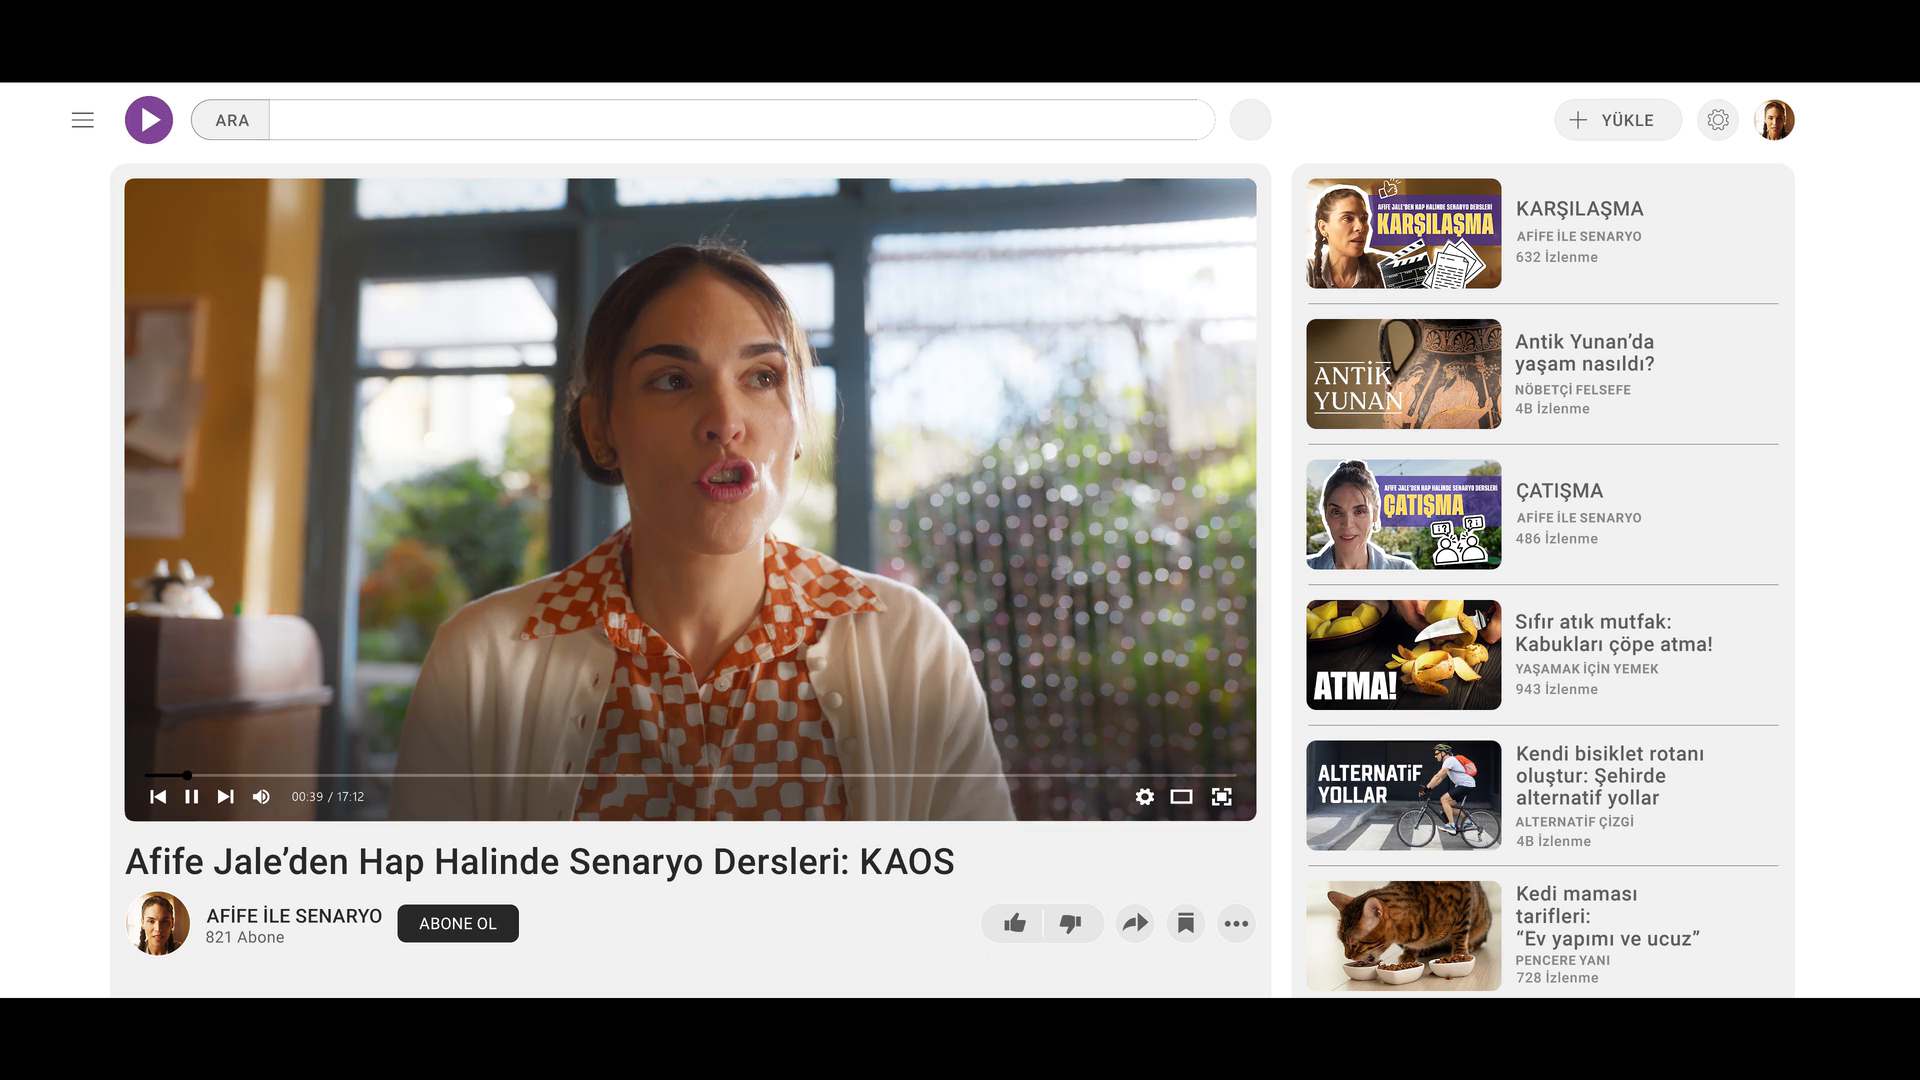Open video player settings gear
This screenshot has height=1080, width=1920.
1145,797
